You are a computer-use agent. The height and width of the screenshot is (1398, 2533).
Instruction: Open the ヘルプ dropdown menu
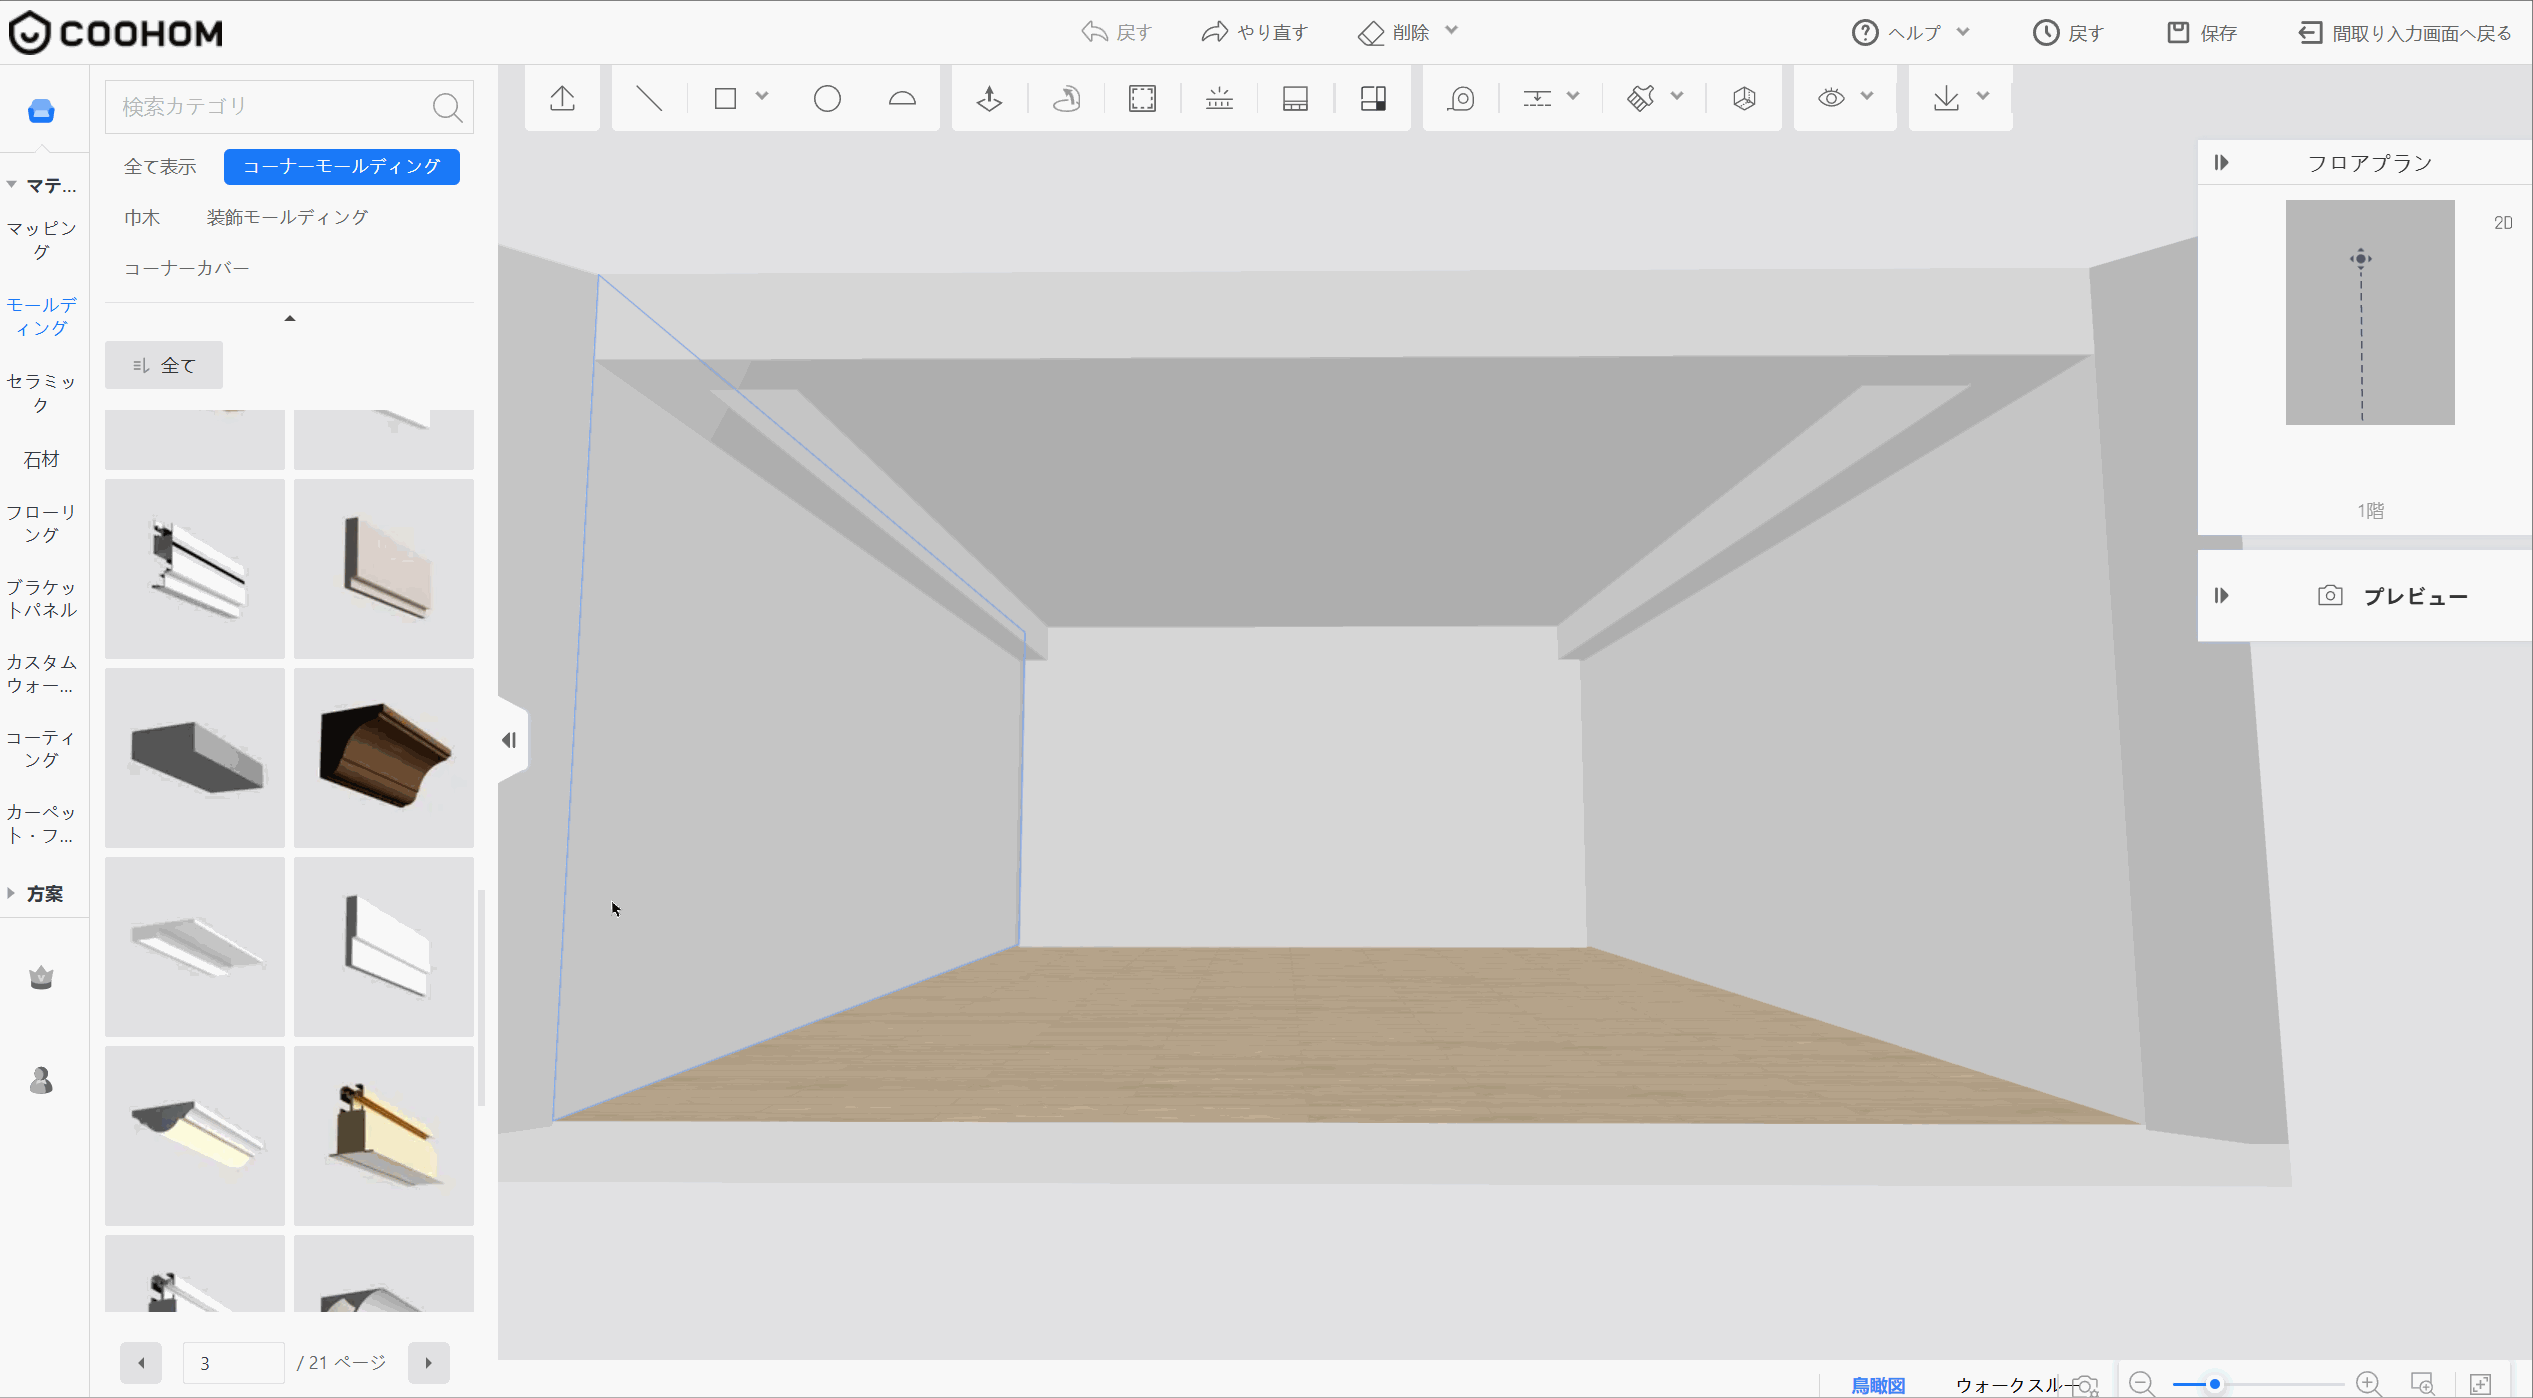pyautogui.click(x=1911, y=33)
